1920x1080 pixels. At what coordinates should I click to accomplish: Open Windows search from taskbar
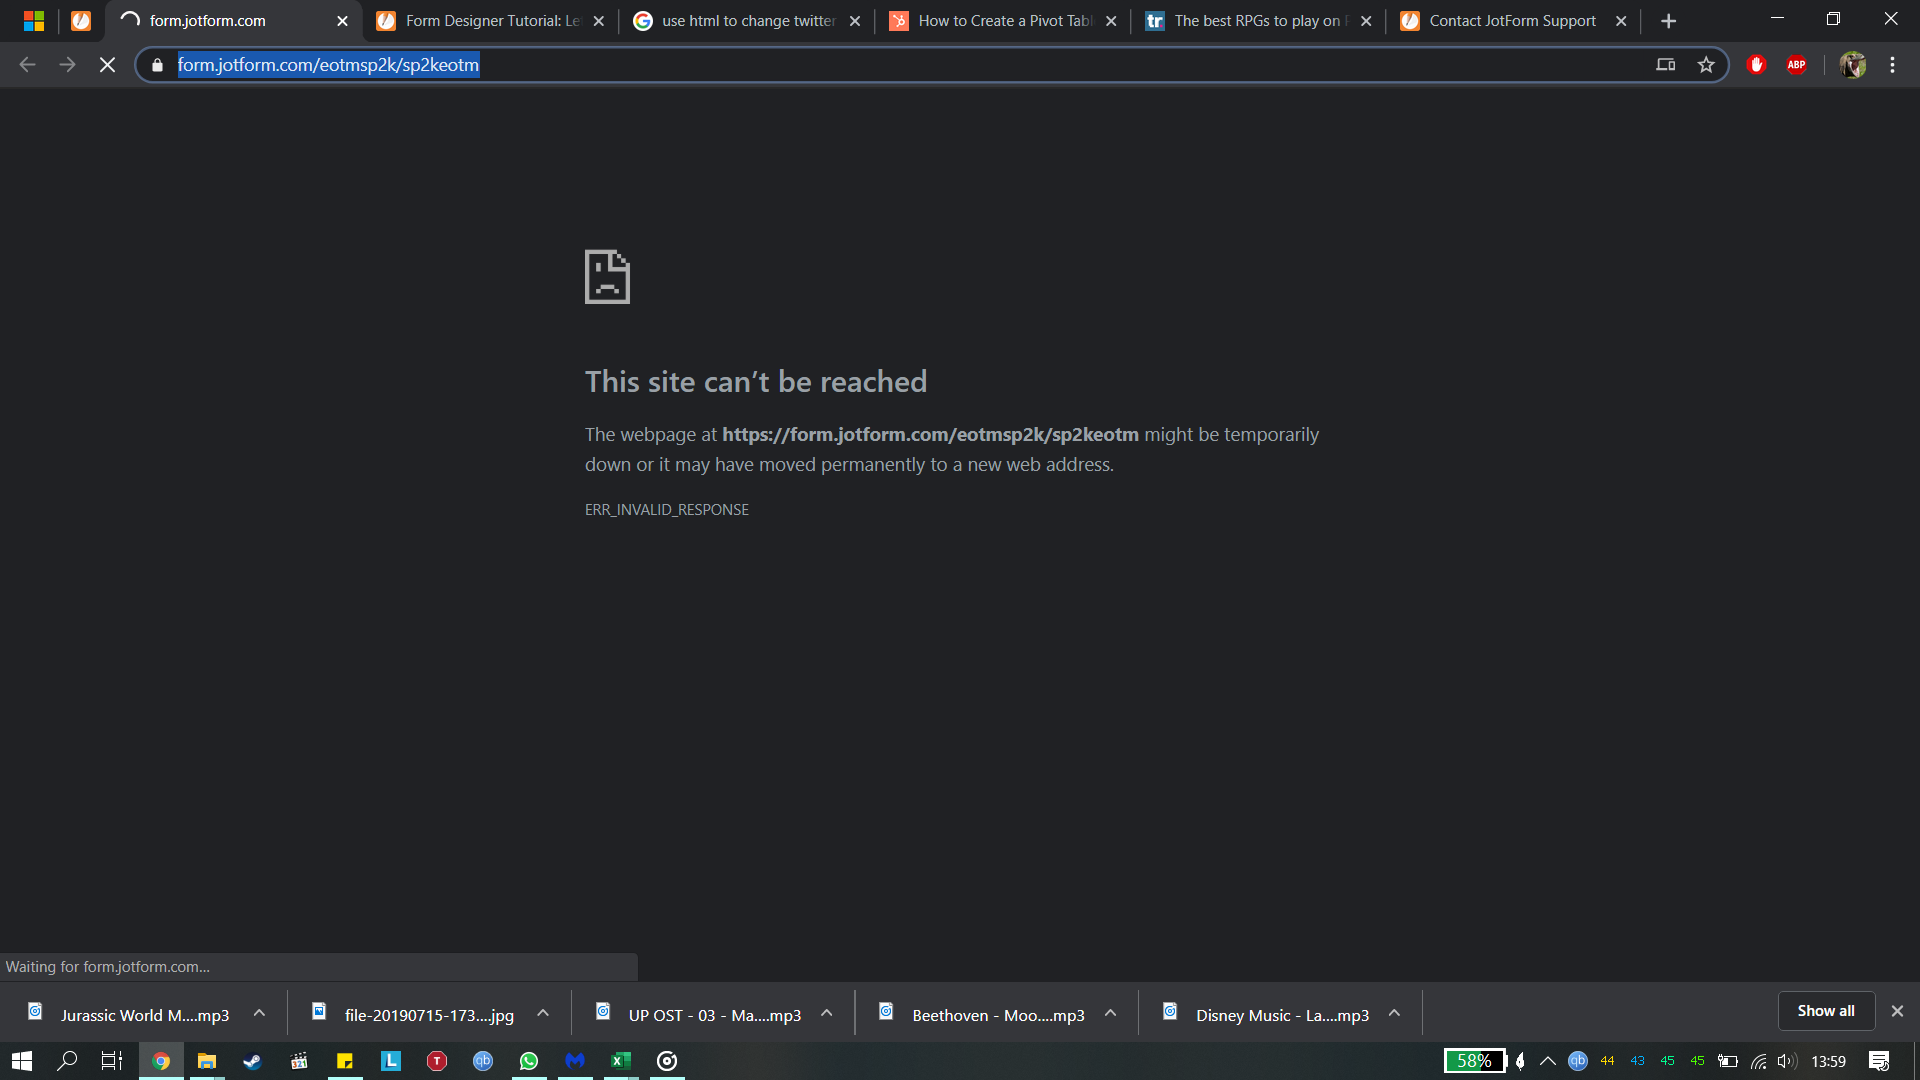(67, 1061)
